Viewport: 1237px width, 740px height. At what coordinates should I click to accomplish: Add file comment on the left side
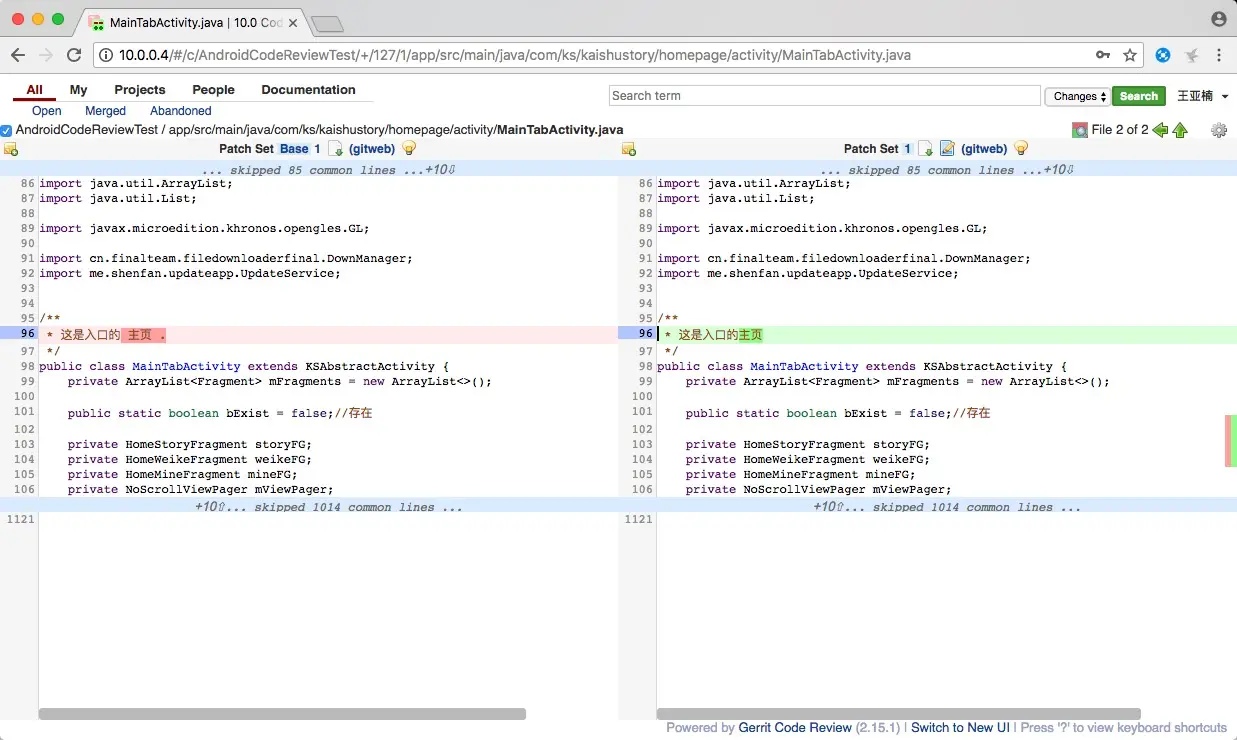click(11, 150)
